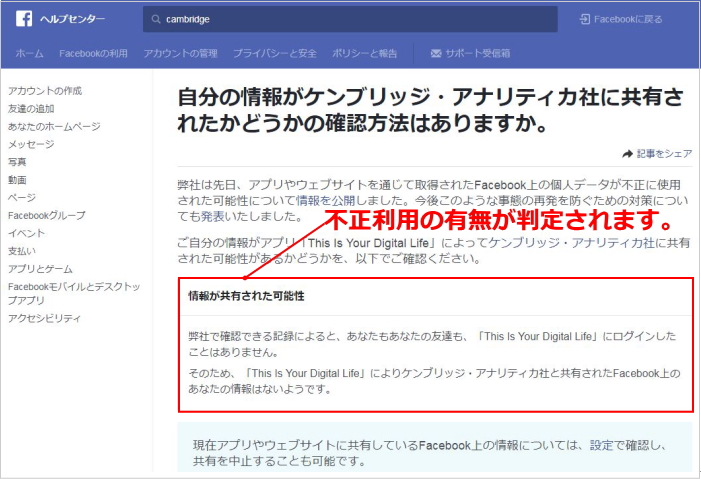701x479 pixels.
Task: Select 友達の追加 in the sidebar
Action: pyautogui.click(x=31, y=108)
